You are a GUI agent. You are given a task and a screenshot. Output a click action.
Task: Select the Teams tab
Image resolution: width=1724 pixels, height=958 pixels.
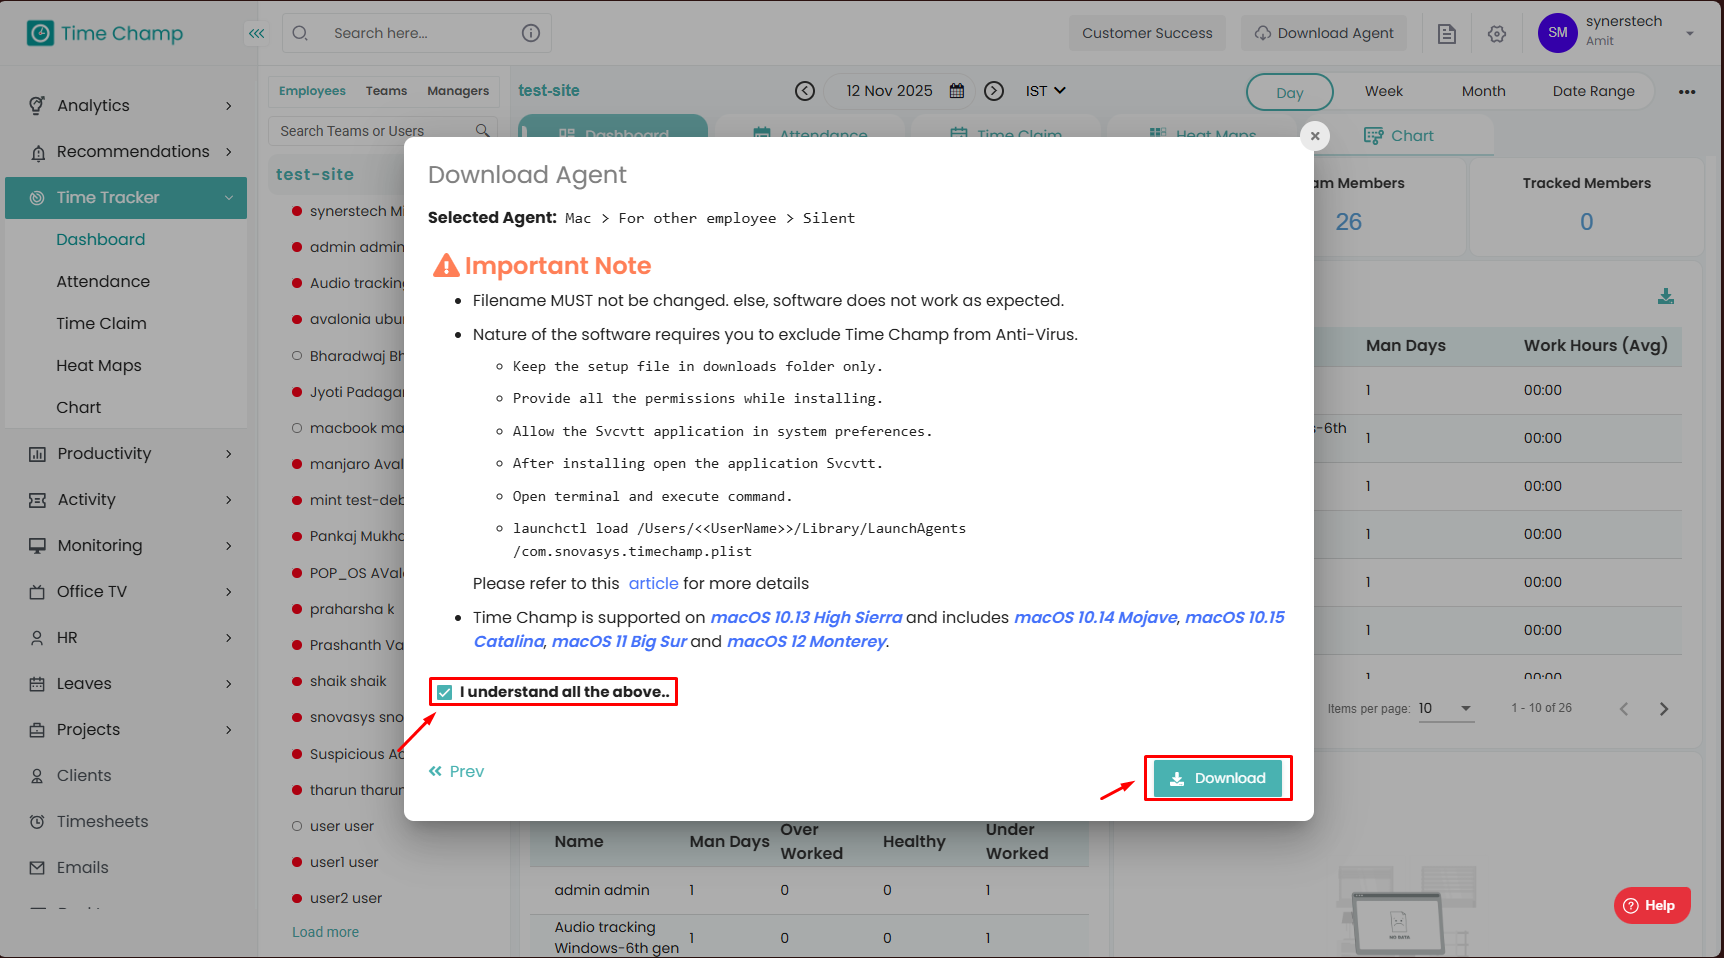click(386, 91)
